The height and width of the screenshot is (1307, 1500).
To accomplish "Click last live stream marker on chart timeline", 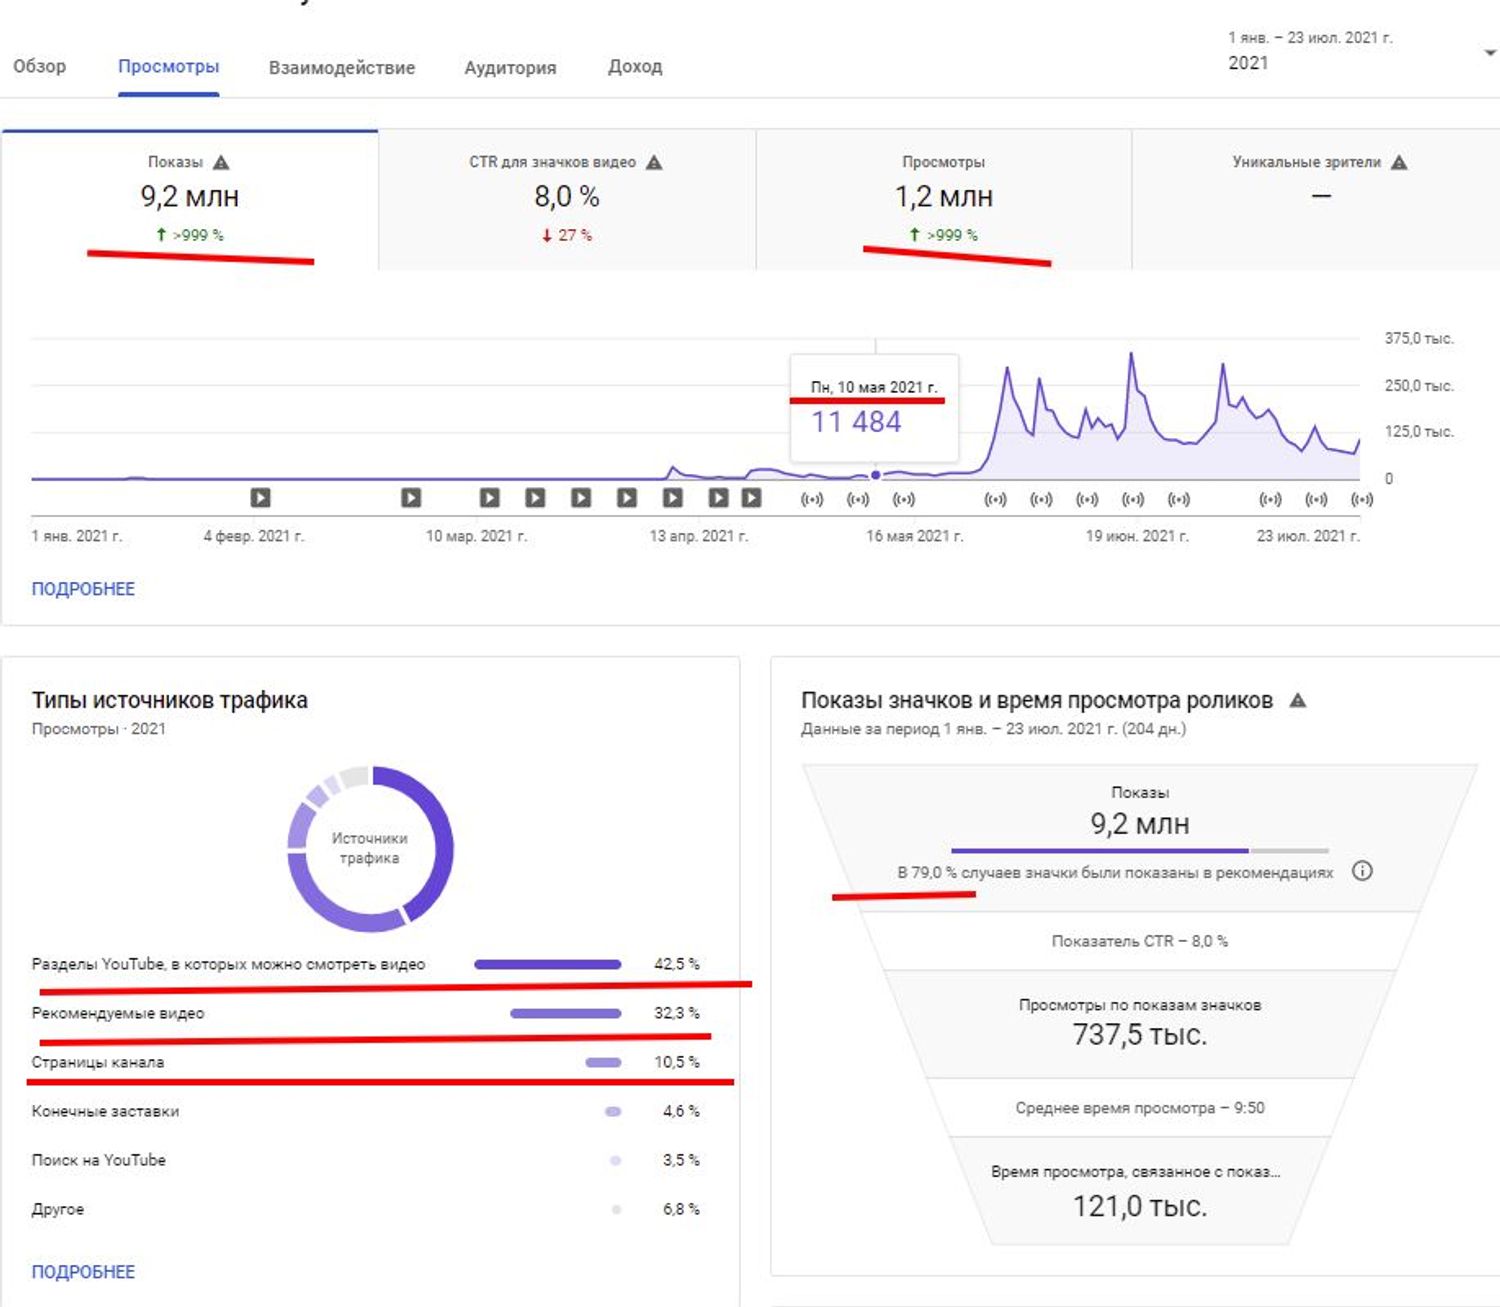I will [x=1362, y=499].
